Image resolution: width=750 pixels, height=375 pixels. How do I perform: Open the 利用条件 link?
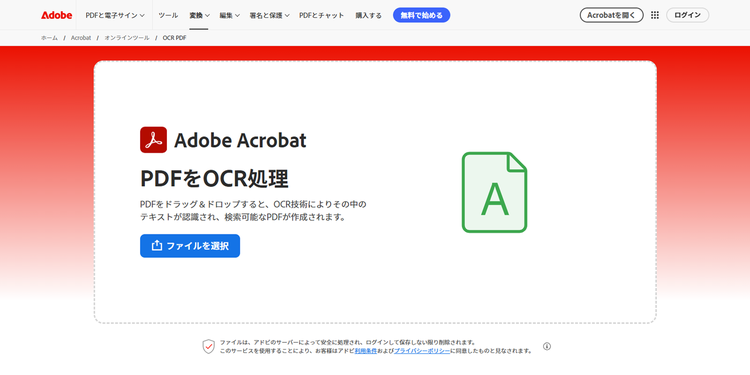tap(365, 351)
